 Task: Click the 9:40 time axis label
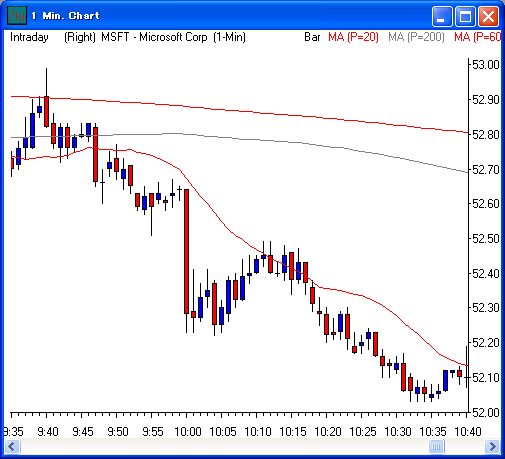click(48, 432)
